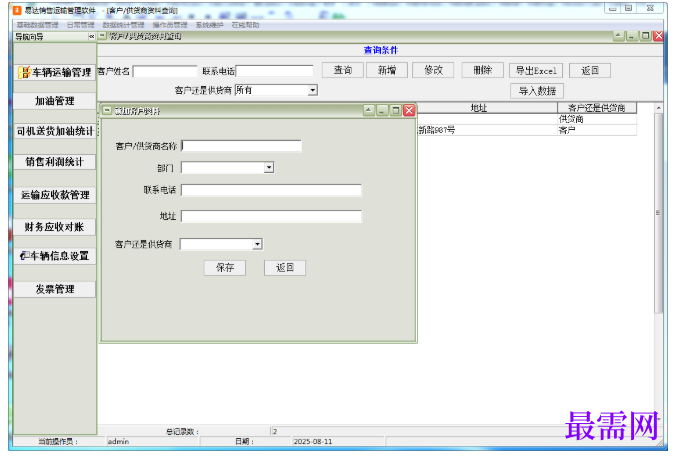Close the 增加客户资料 dialog with the red X
The width and height of the screenshot is (677, 457).
point(409,111)
